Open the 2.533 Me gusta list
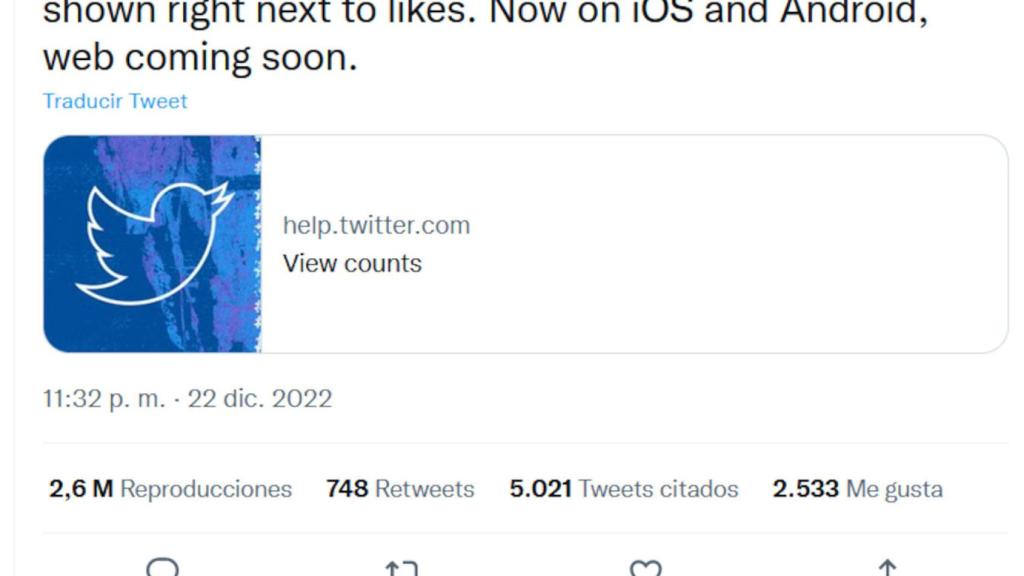 [x=856, y=489]
